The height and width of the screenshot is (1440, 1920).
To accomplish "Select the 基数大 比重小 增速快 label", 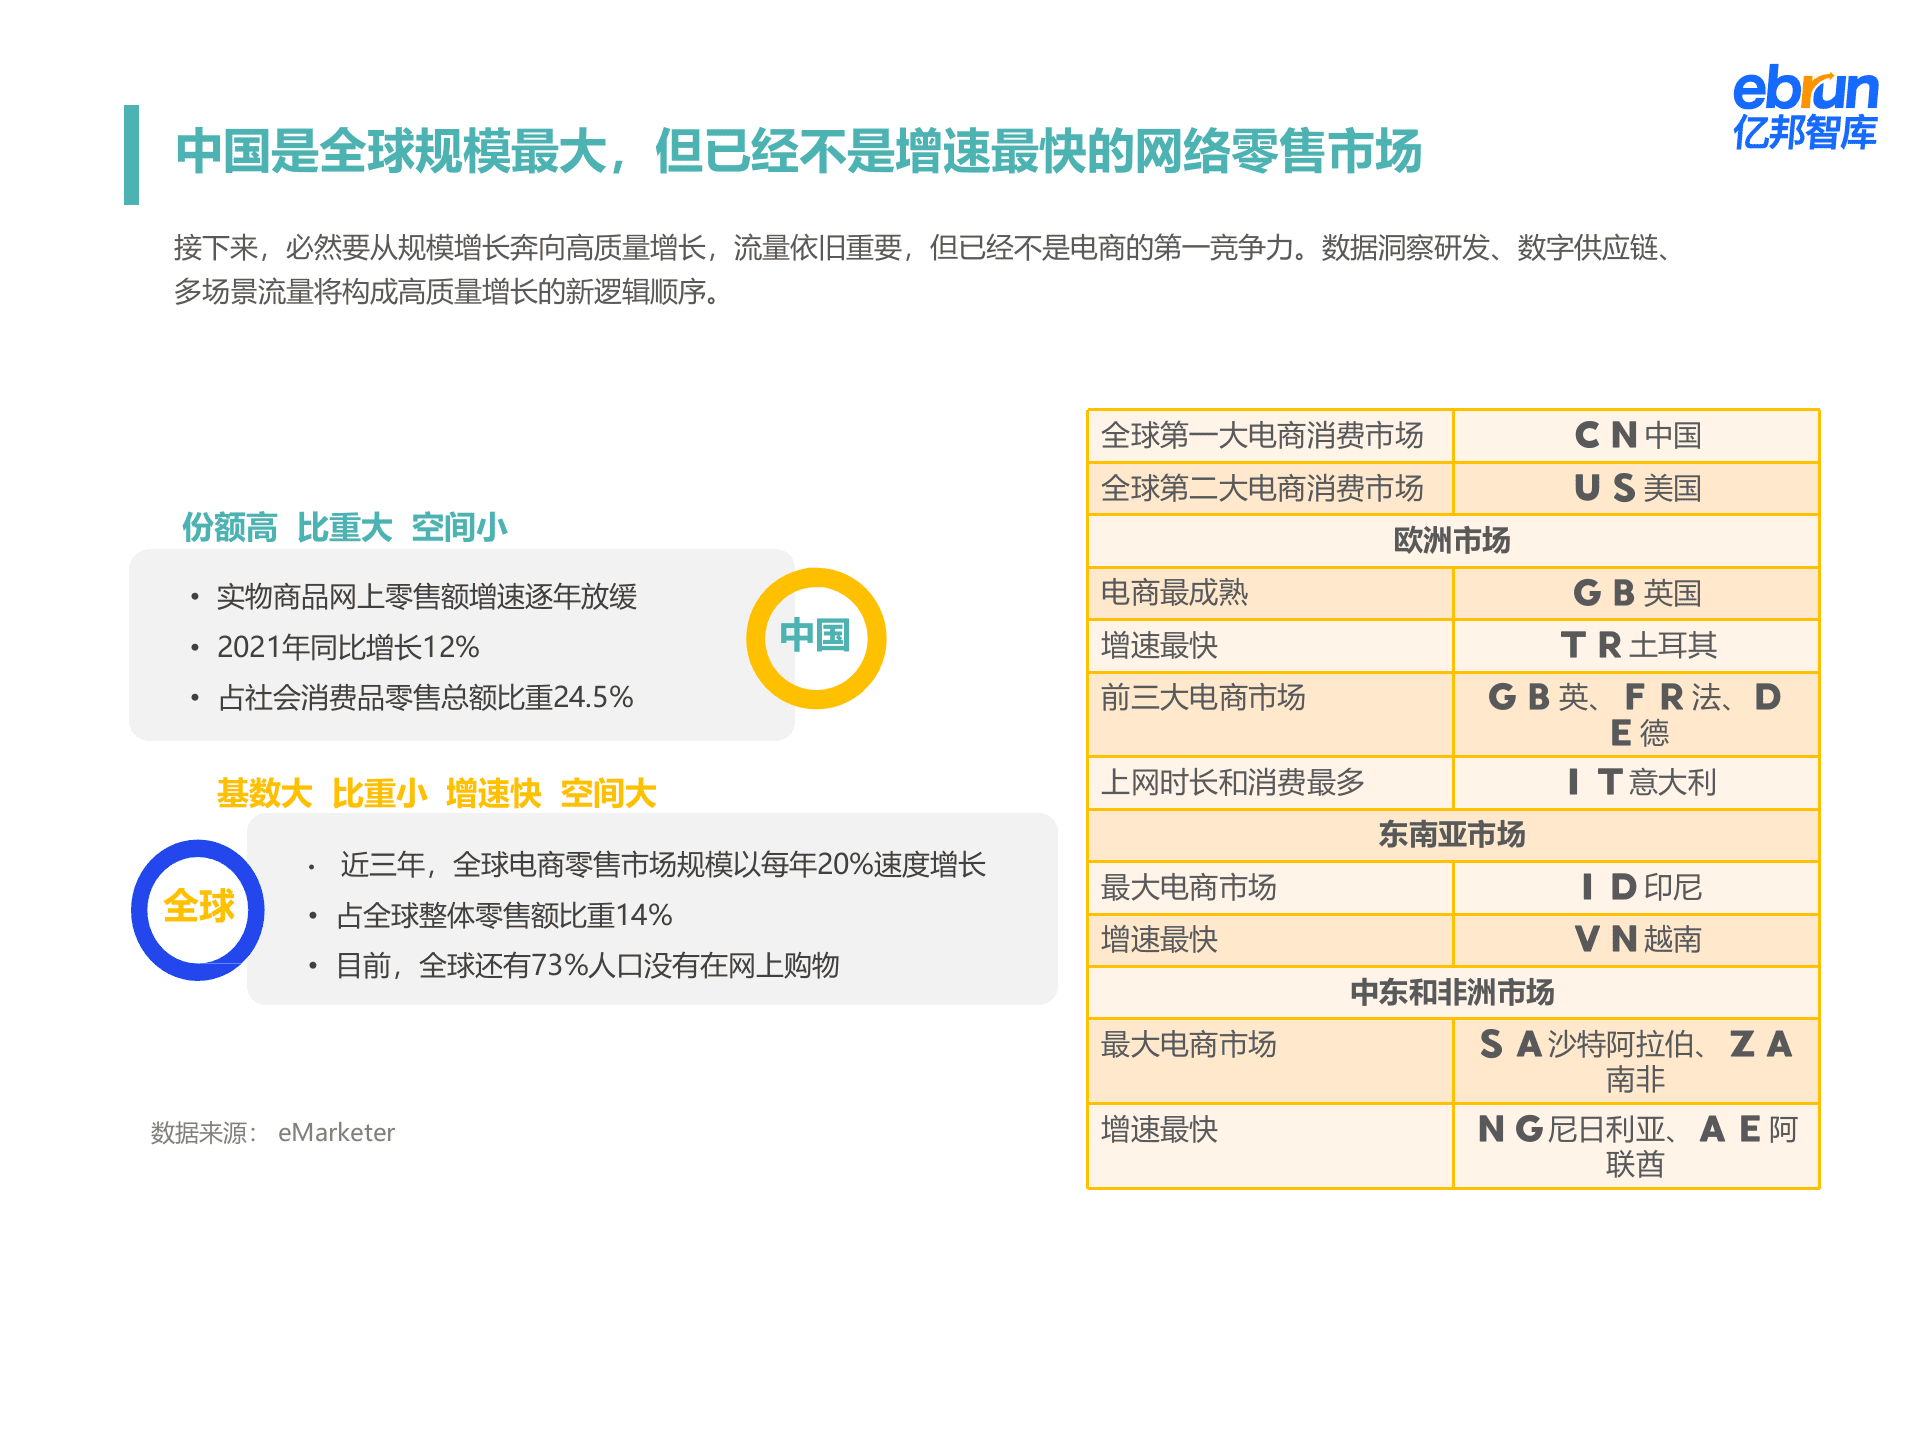I will (437, 792).
